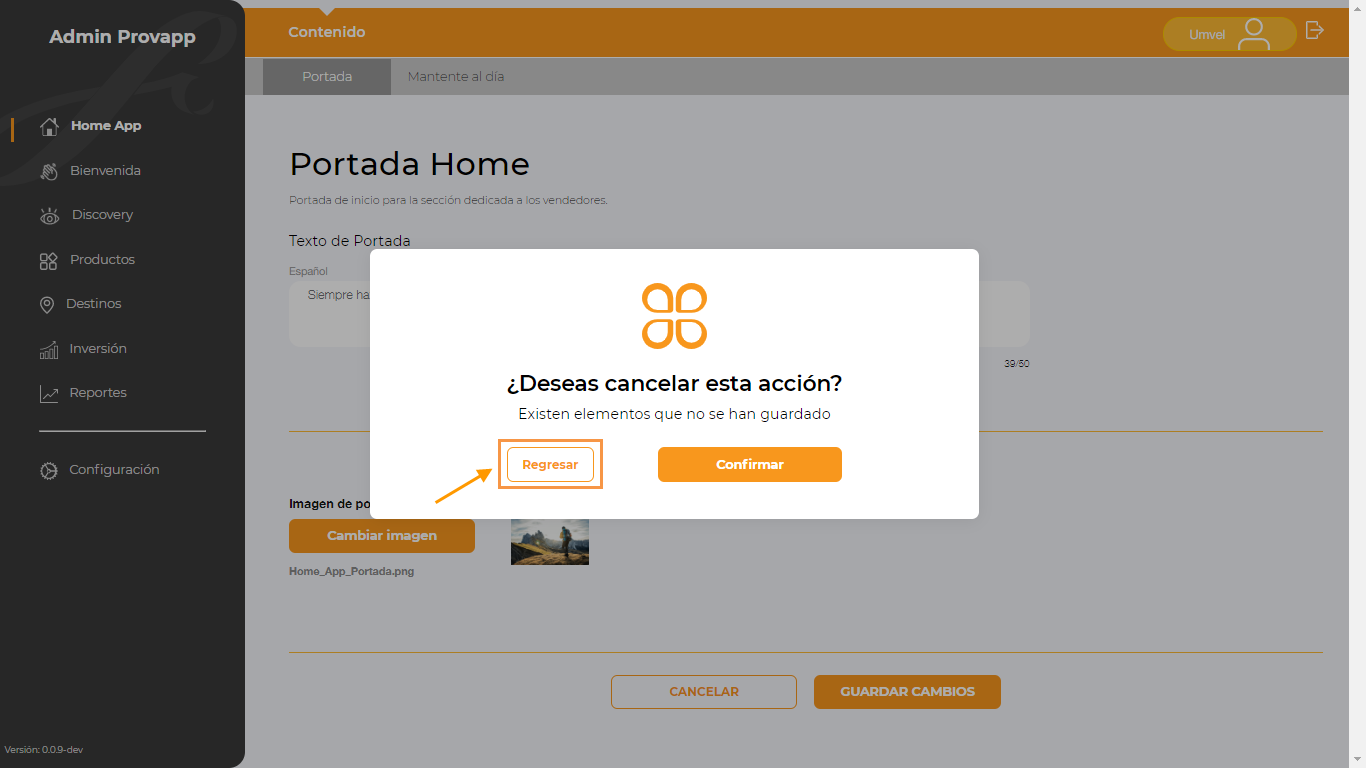Switch to Mantente al día tab
This screenshot has width=1366, height=768.
point(456,76)
